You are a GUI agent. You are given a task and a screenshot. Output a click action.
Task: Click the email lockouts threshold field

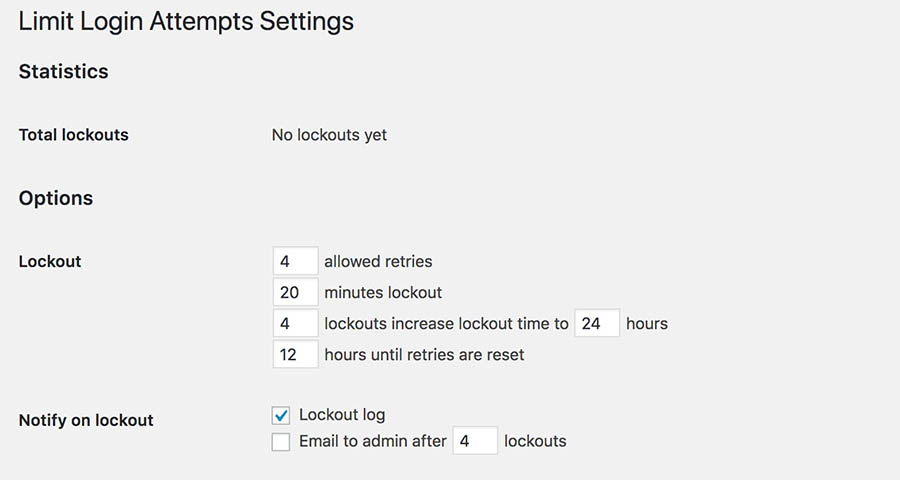point(475,441)
